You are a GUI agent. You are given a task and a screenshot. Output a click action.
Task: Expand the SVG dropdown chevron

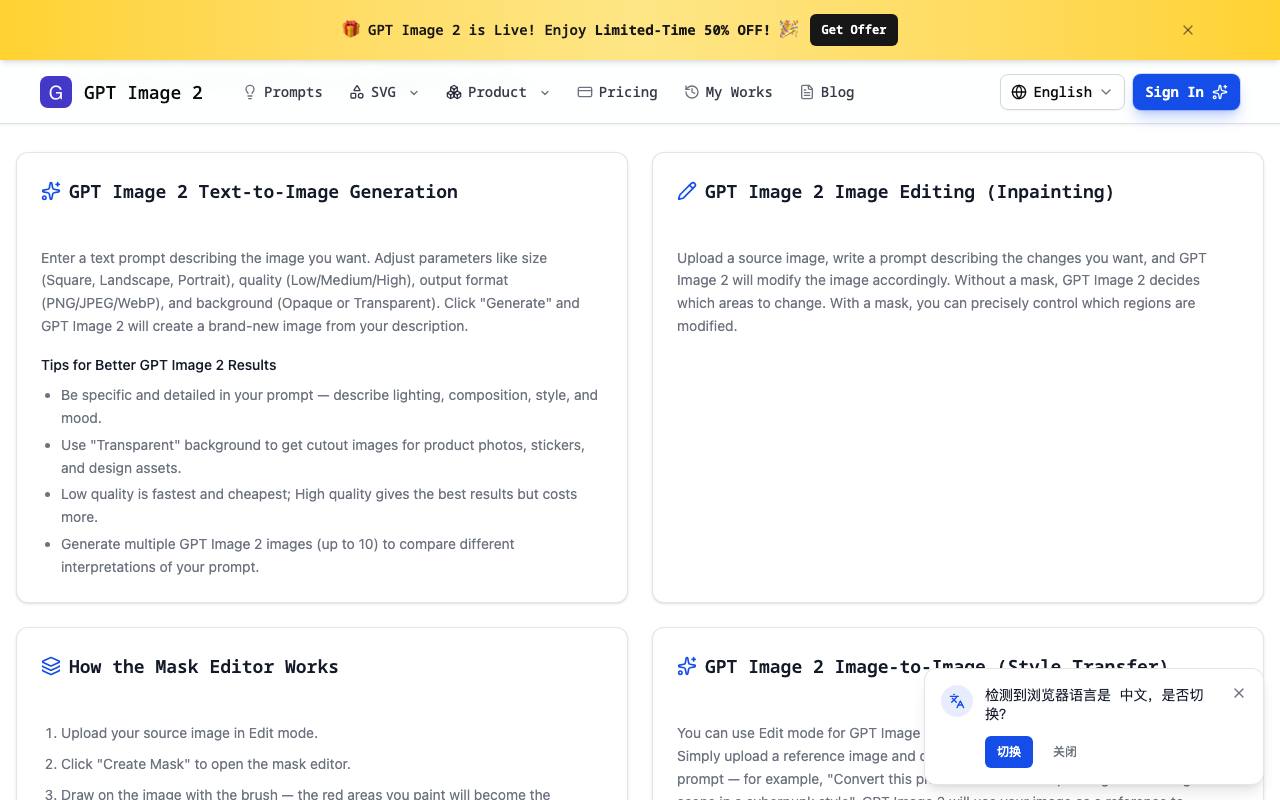click(x=414, y=92)
